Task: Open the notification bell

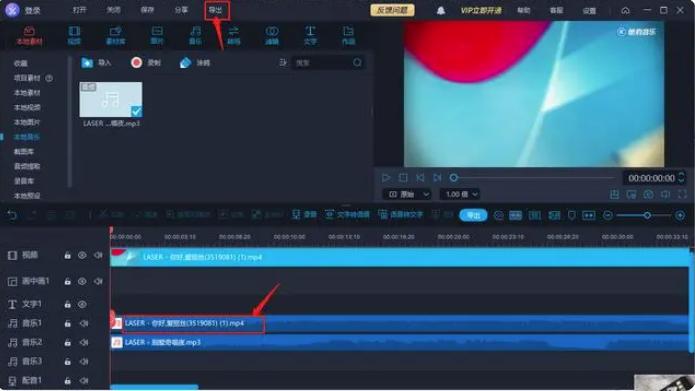Action: click(x=441, y=10)
